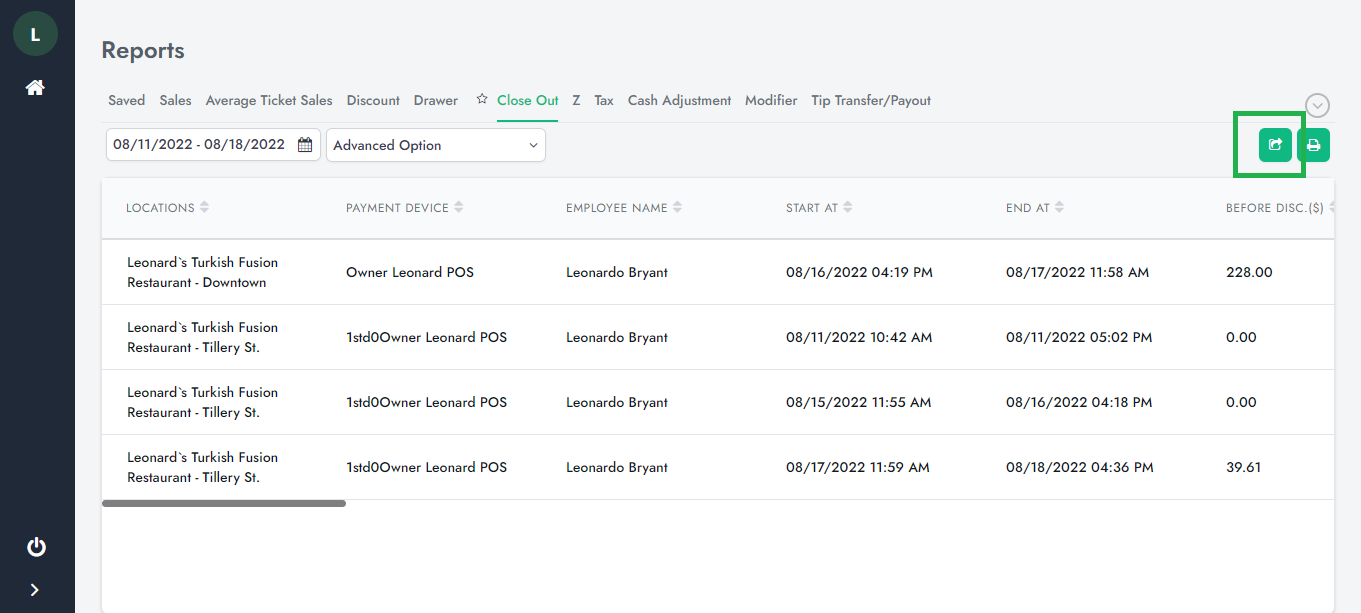
Task: Sort by Start At column arrows
Action: click(x=848, y=208)
